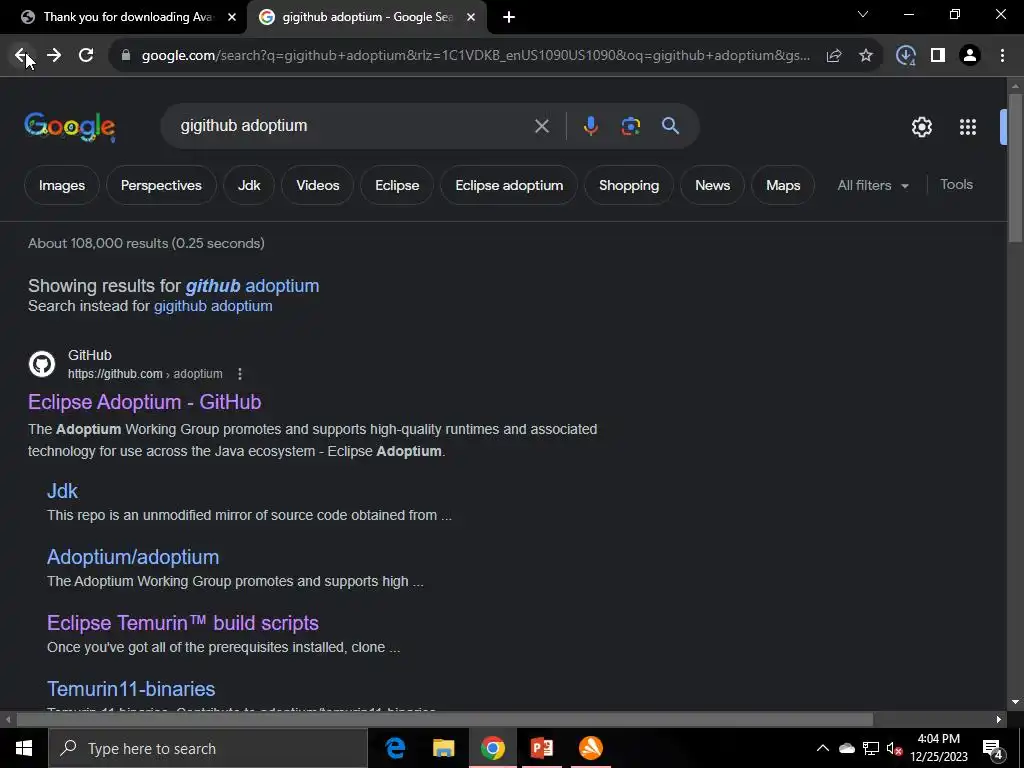The width and height of the screenshot is (1024, 768).
Task: Switch to the Avast download tab
Action: 124,17
